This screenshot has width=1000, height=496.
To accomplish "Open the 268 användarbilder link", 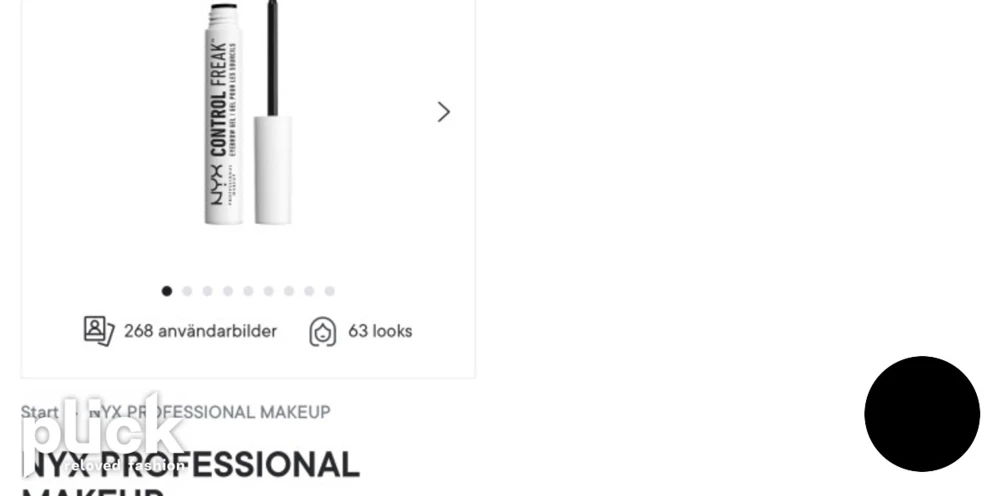I will 200,332.
